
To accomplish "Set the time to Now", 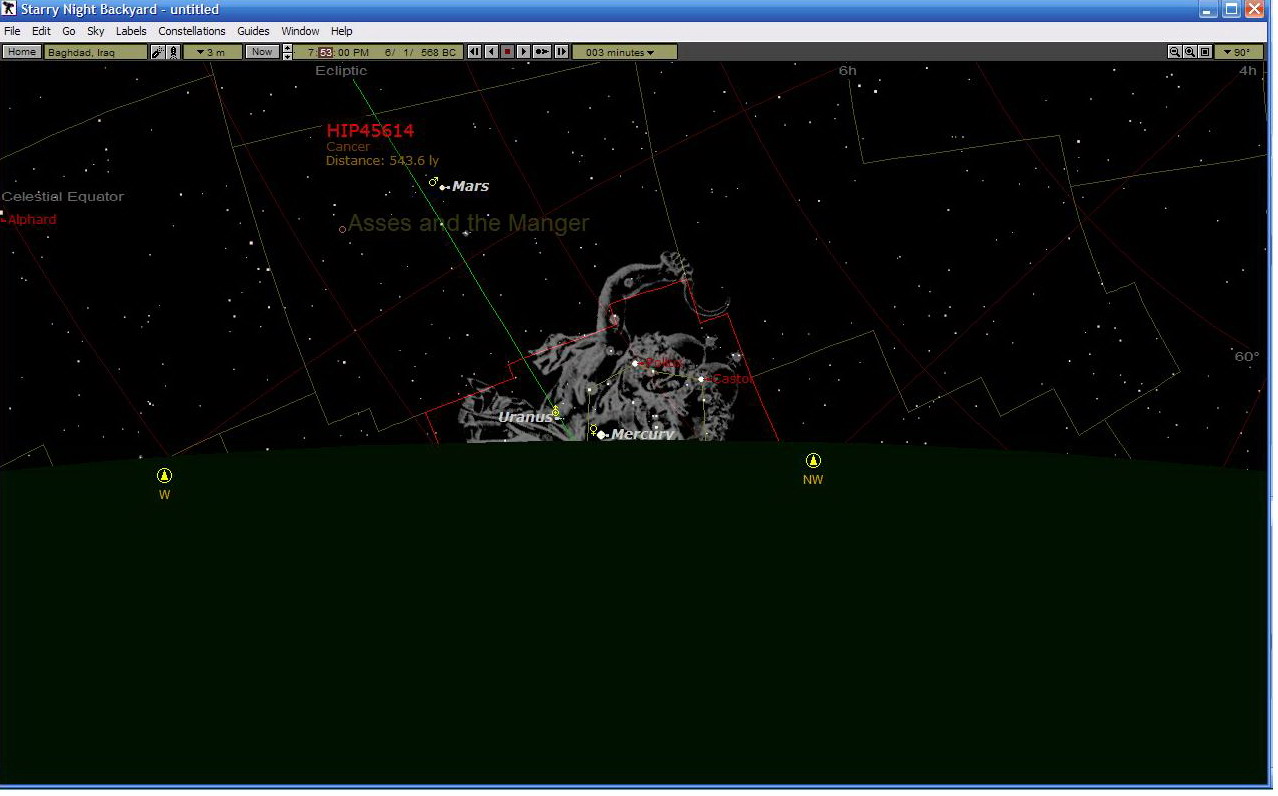I will tap(261, 52).
